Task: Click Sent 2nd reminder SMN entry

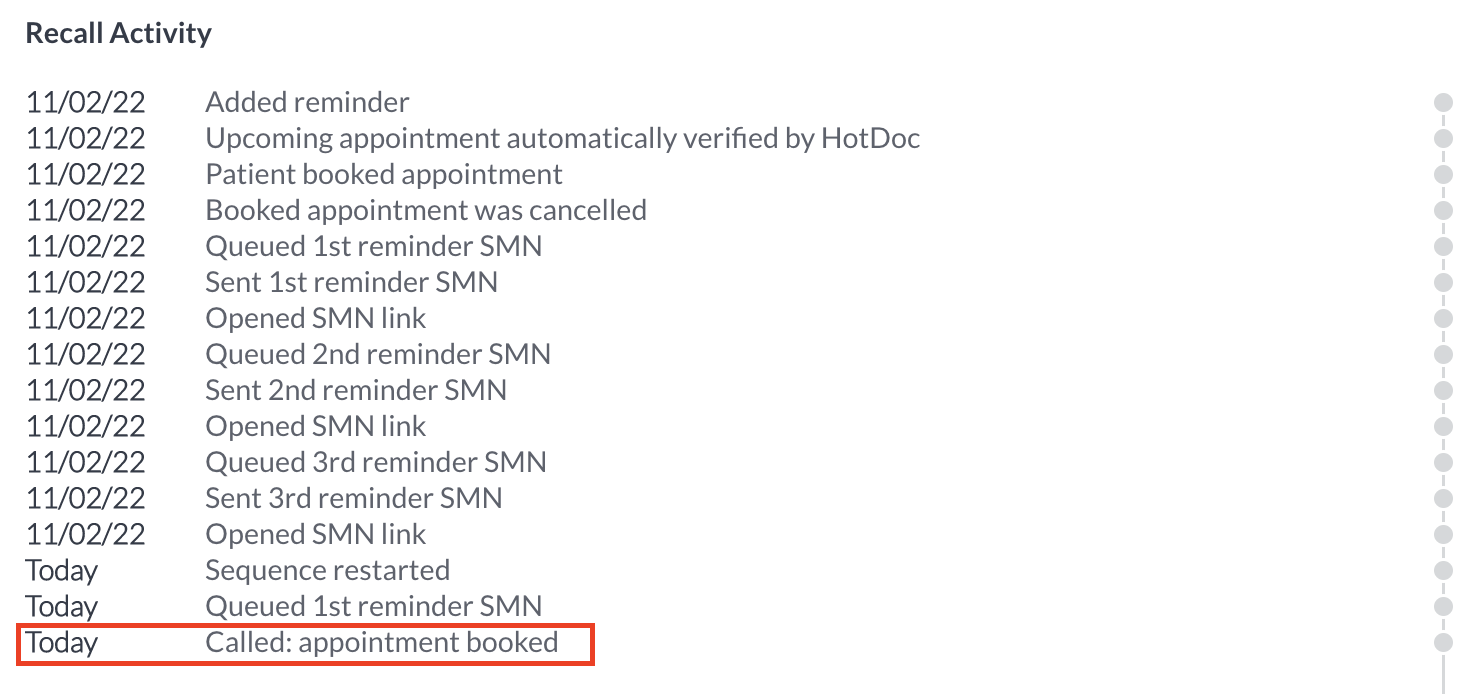Action: pos(356,390)
